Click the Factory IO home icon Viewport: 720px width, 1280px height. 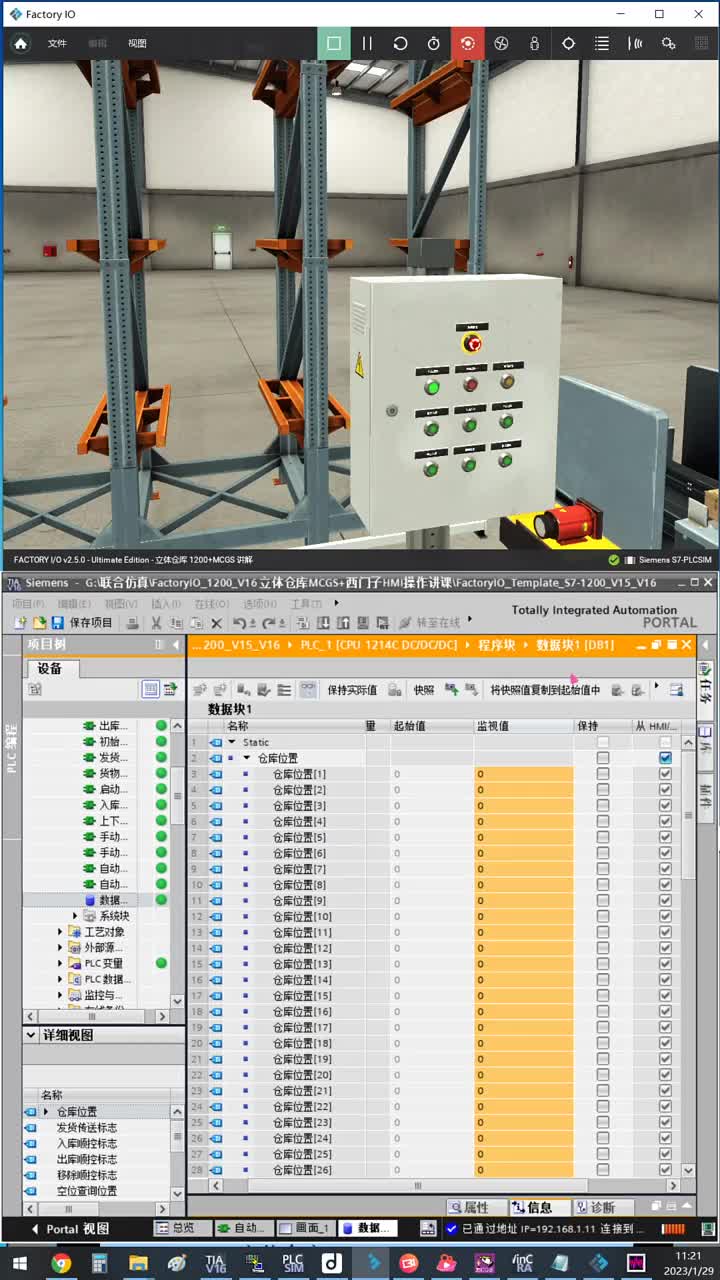click(x=20, y=43)
